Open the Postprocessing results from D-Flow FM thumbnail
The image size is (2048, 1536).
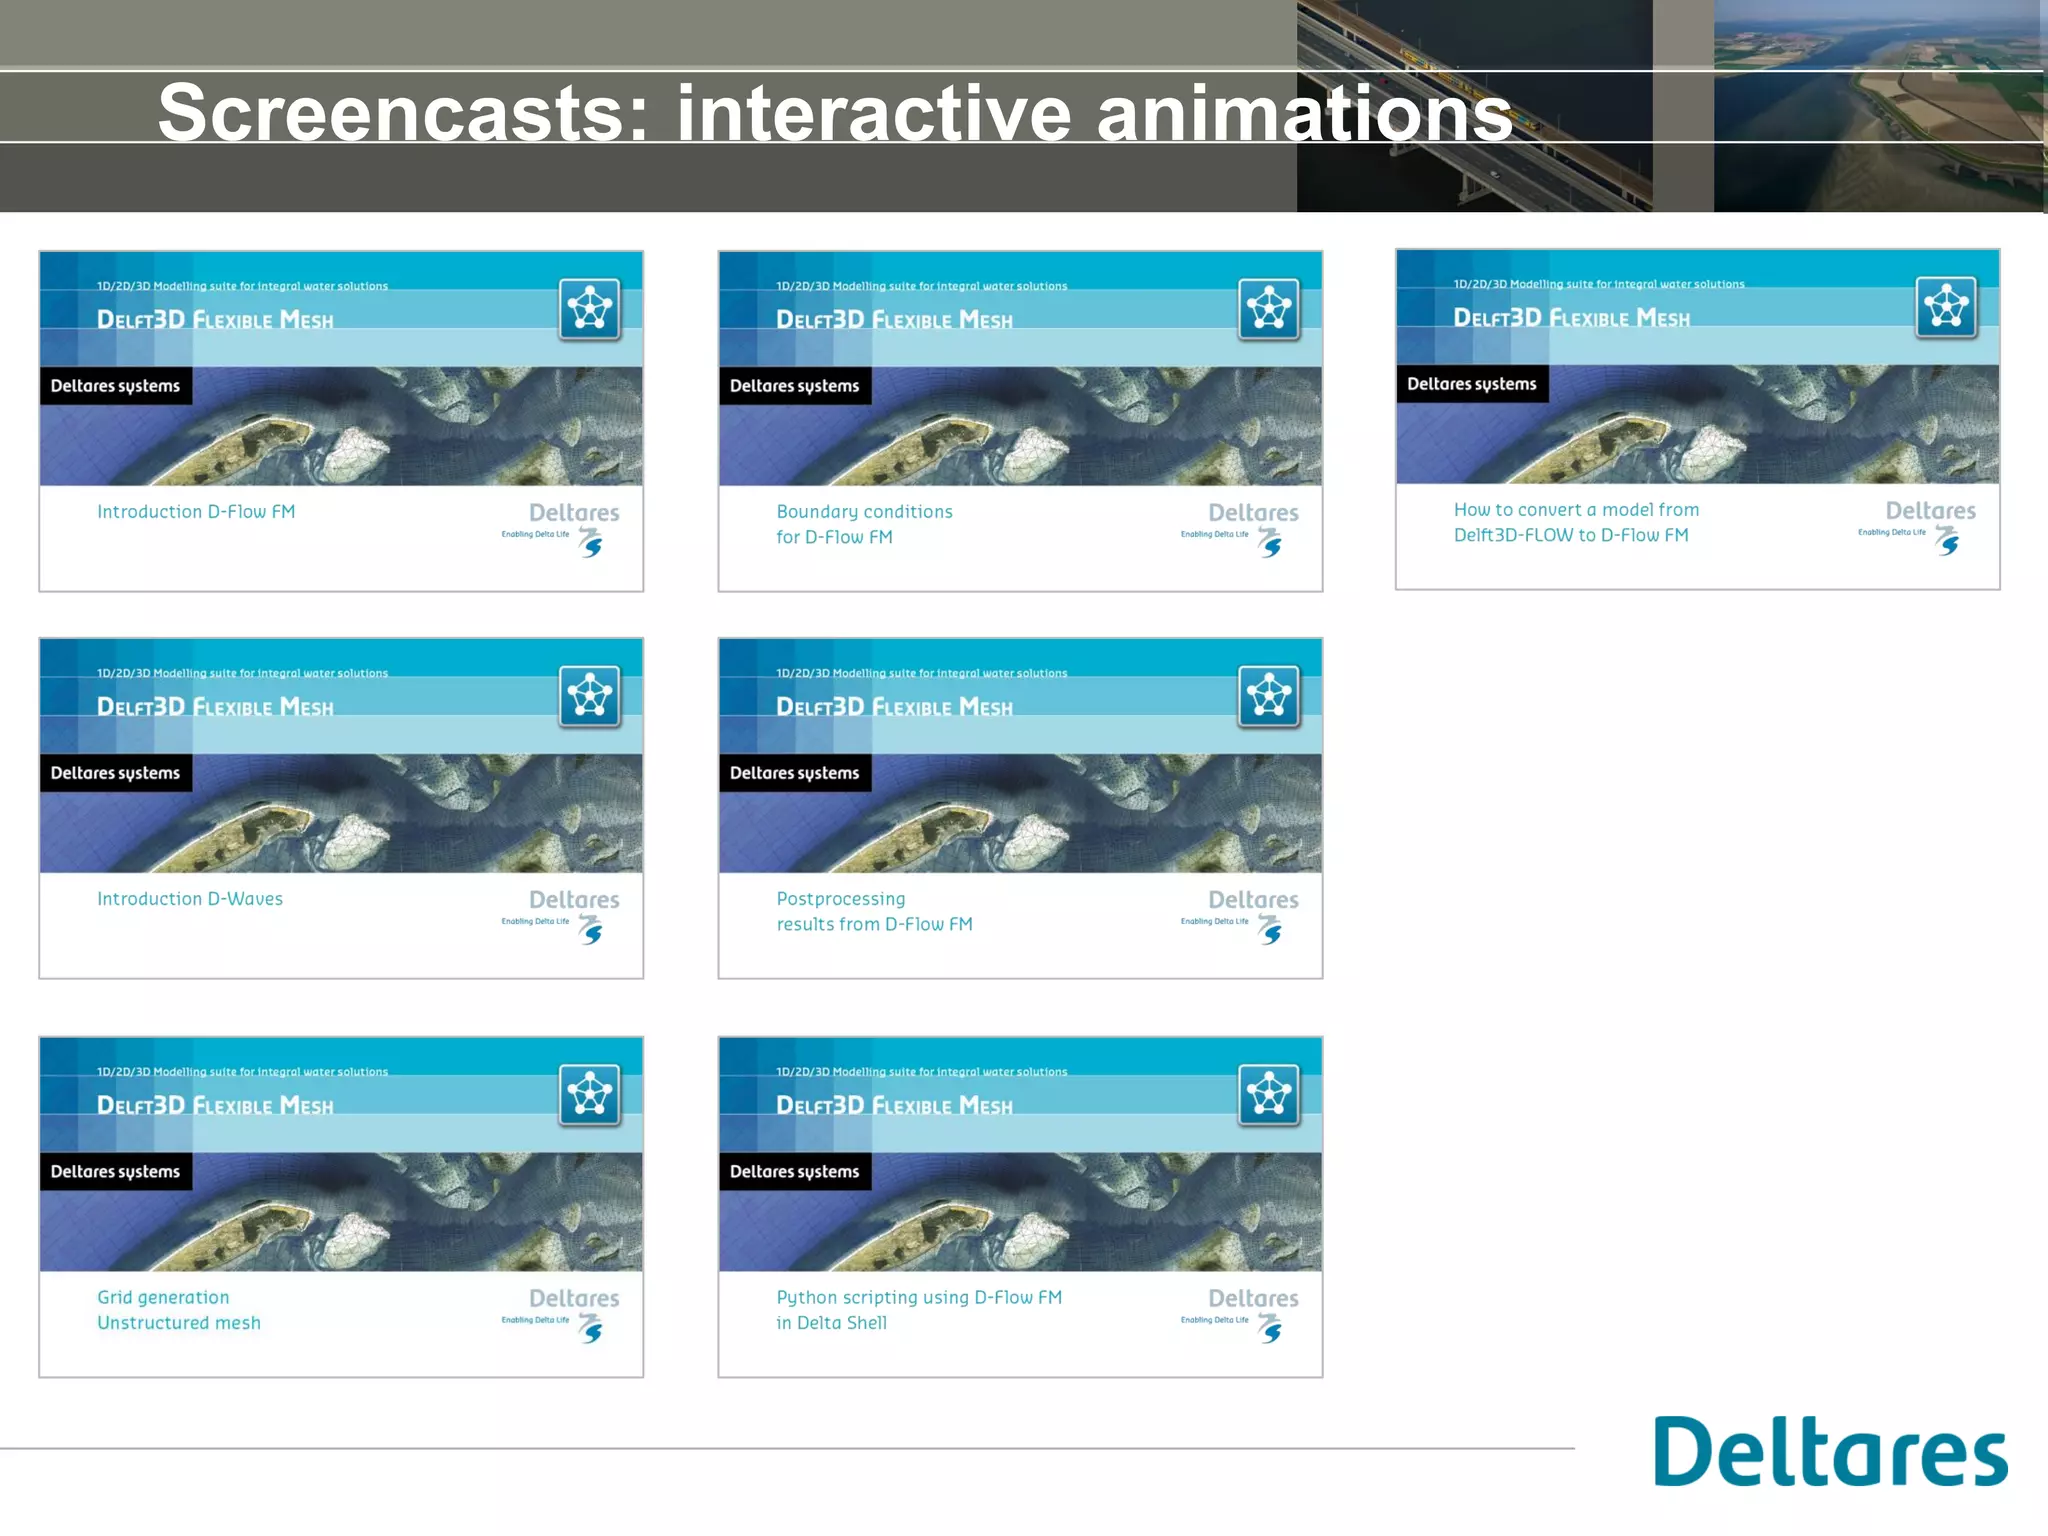click(x=1020, y=808)
